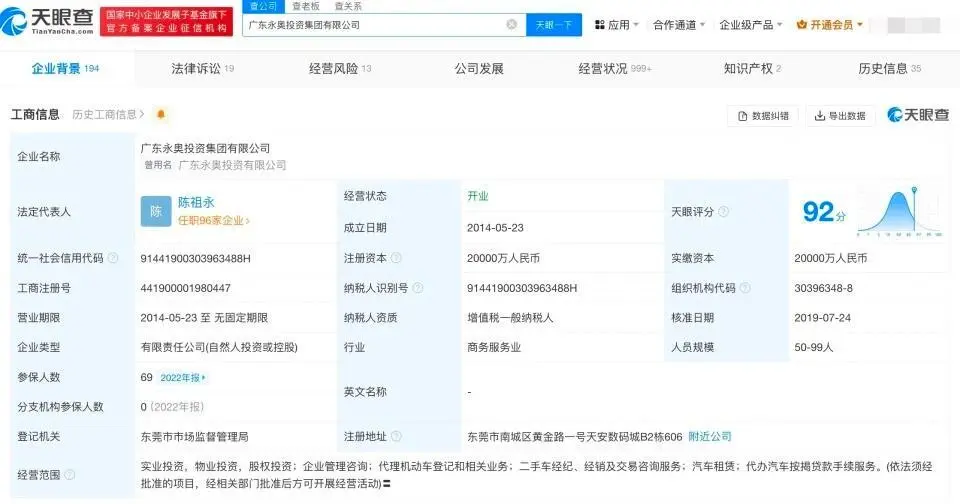Screen dimensions: 960x504
Task: Click the registered address 东莞市南城区黄金路一号
Action: pyautogui.click(x=574, y=437)
